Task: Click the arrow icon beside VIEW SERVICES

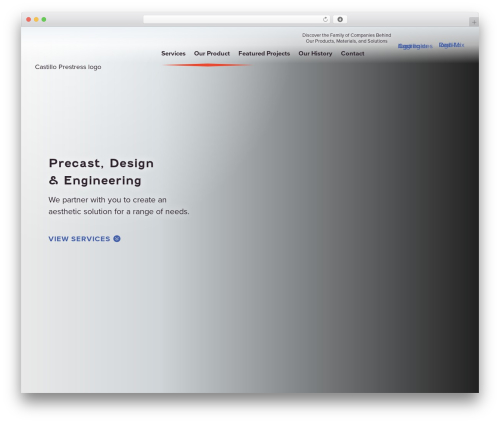Action: coord(117,239)
